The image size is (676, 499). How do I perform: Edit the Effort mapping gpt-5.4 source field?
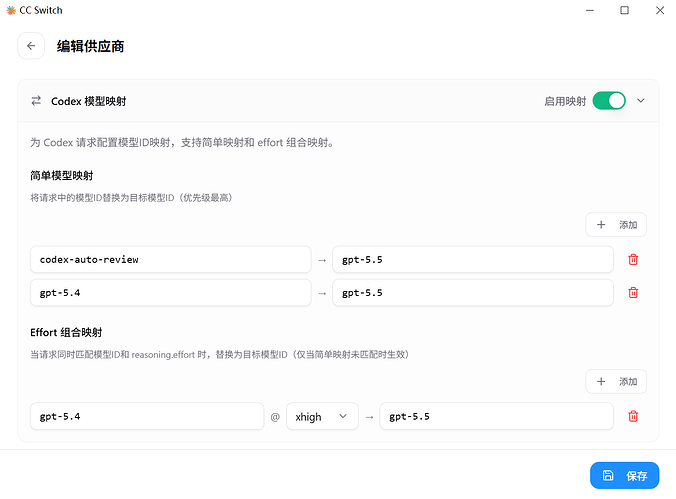click(x=147, y=417)
